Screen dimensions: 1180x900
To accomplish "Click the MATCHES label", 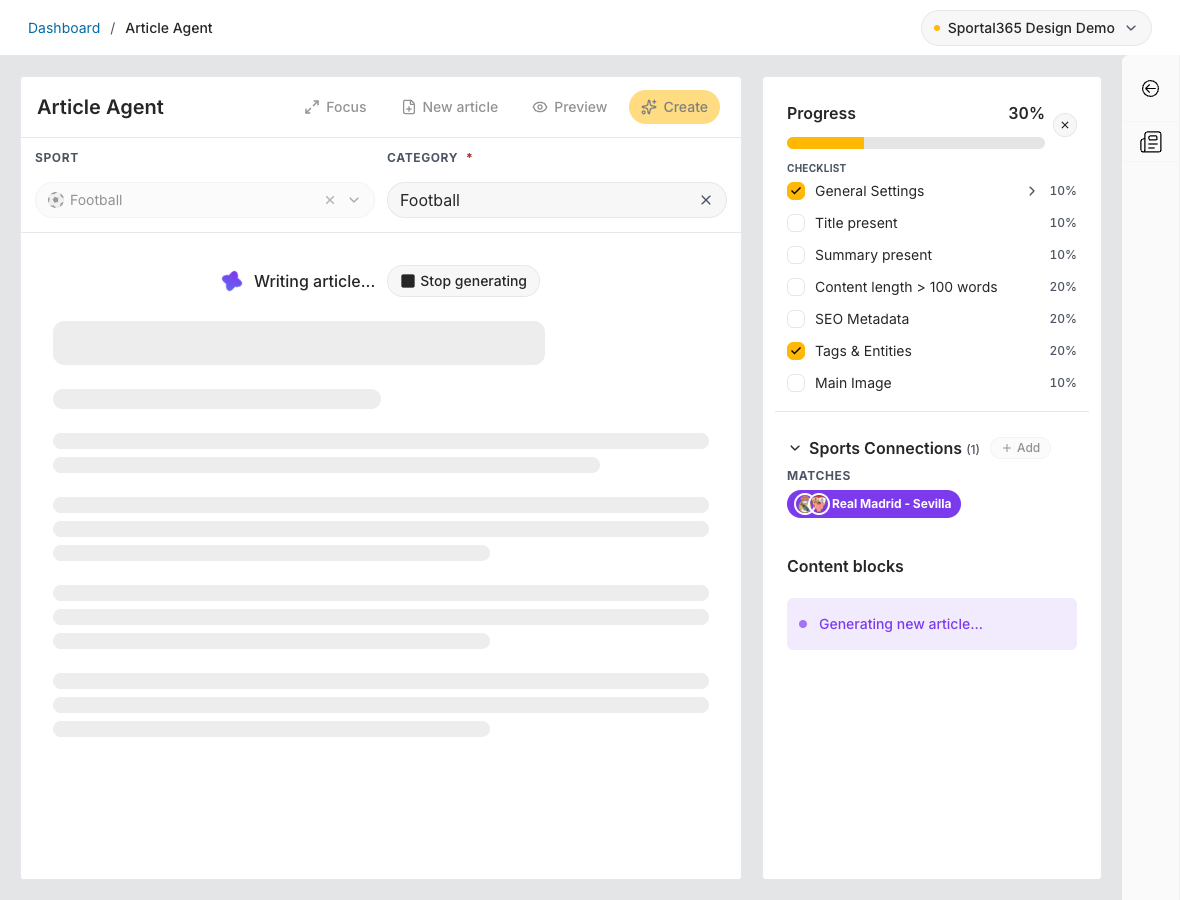I will (x=819, y=476).
